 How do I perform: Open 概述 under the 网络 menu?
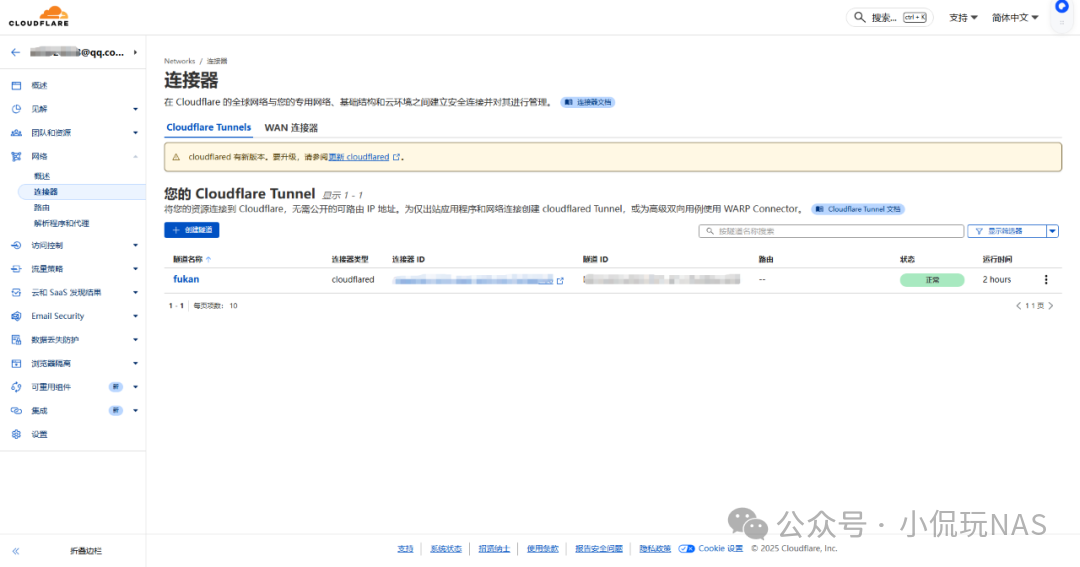tap(42, 176)
